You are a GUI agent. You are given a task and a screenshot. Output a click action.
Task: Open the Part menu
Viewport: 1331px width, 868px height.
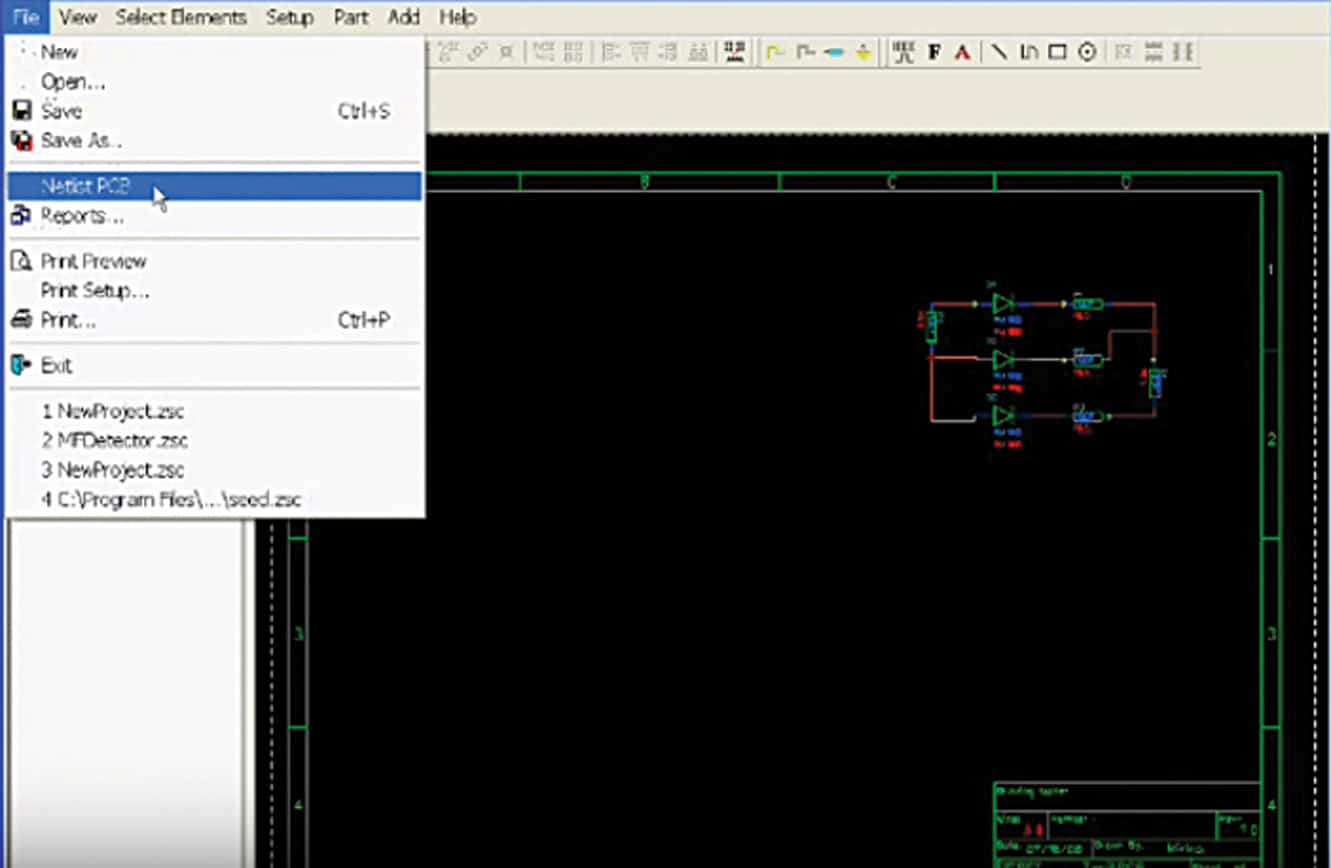350,17
